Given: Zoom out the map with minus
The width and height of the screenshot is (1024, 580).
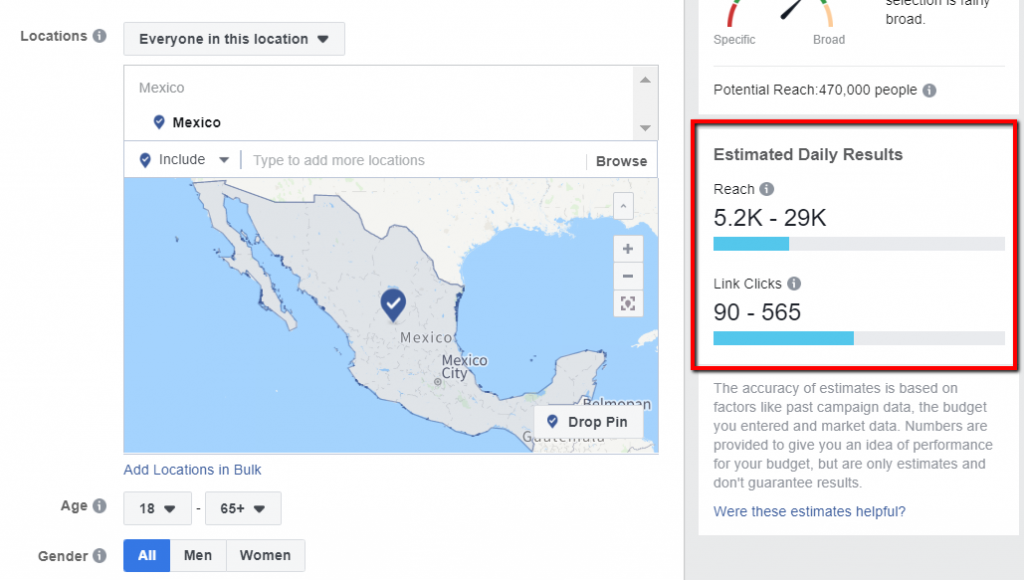Looking at the screenshot, I should (x=627, y=276).
